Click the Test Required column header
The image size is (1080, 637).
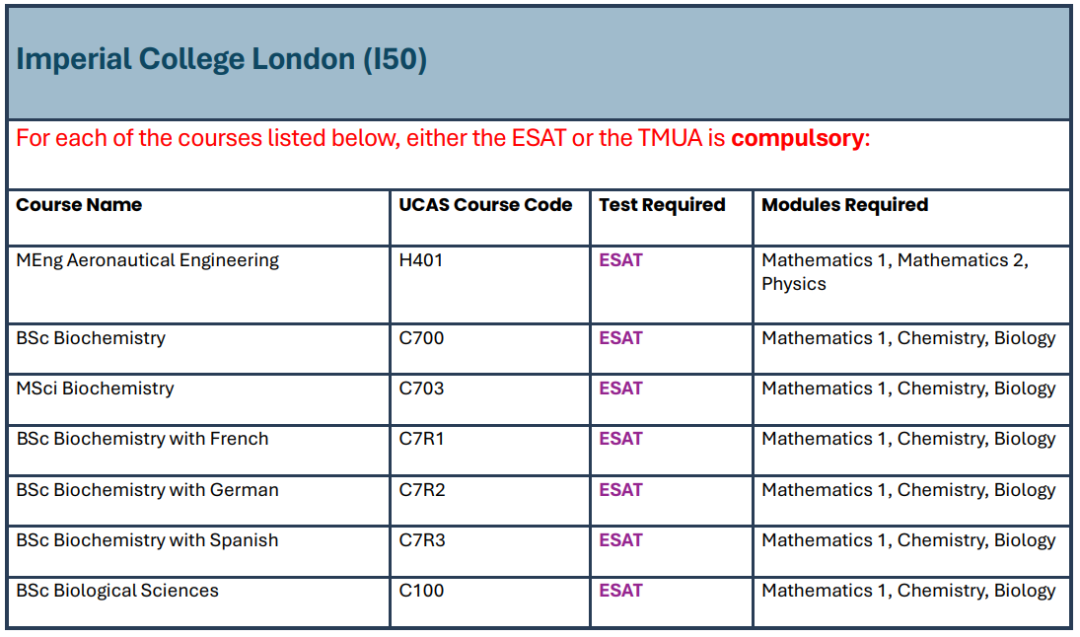click(x=662, y=205)
